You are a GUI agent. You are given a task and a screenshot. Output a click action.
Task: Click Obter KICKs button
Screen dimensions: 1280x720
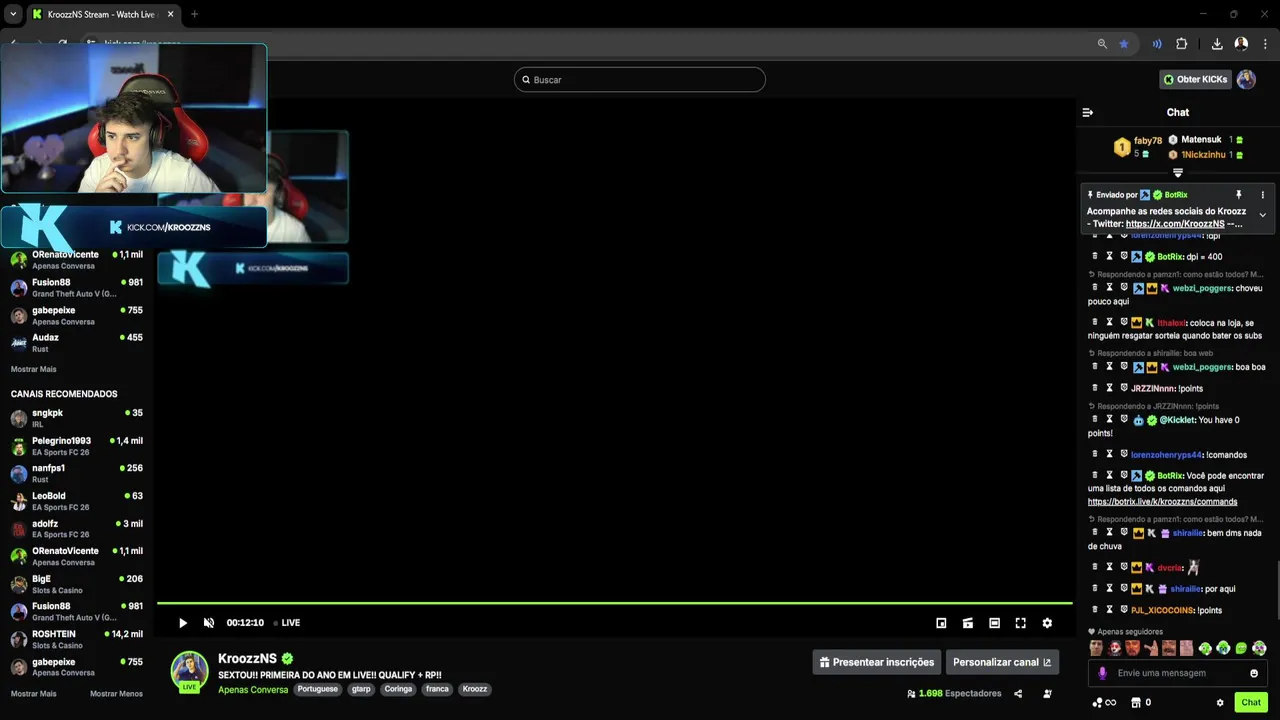(1195, 80)
